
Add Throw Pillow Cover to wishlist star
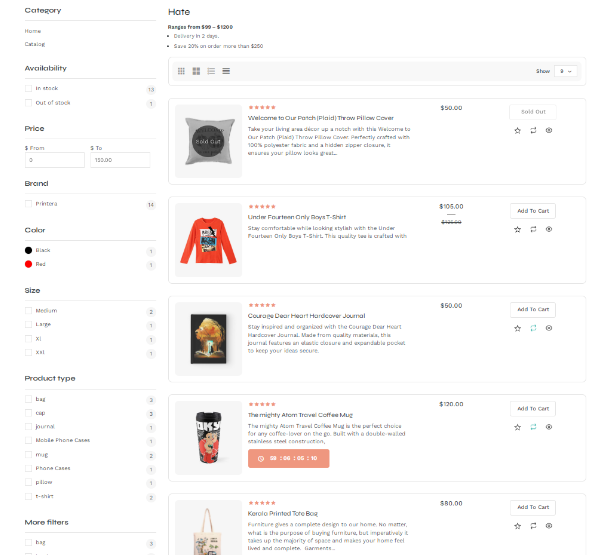pos(517,130)
